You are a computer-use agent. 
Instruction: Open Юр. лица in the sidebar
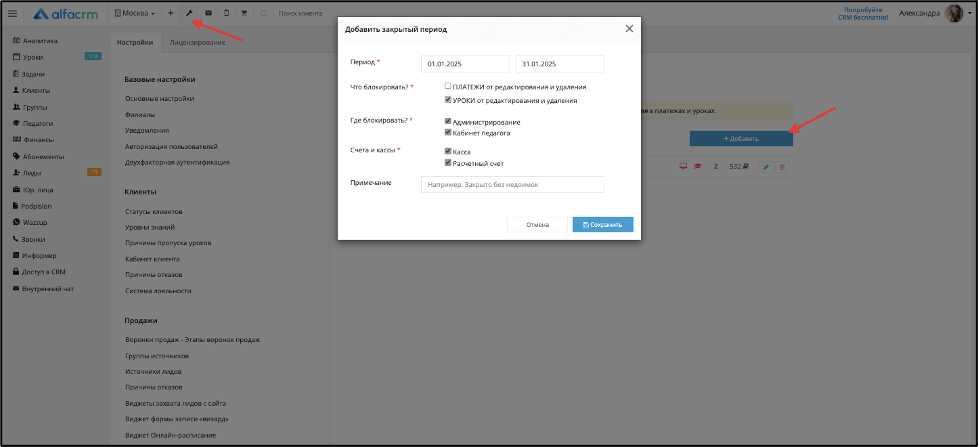[37, 190]
